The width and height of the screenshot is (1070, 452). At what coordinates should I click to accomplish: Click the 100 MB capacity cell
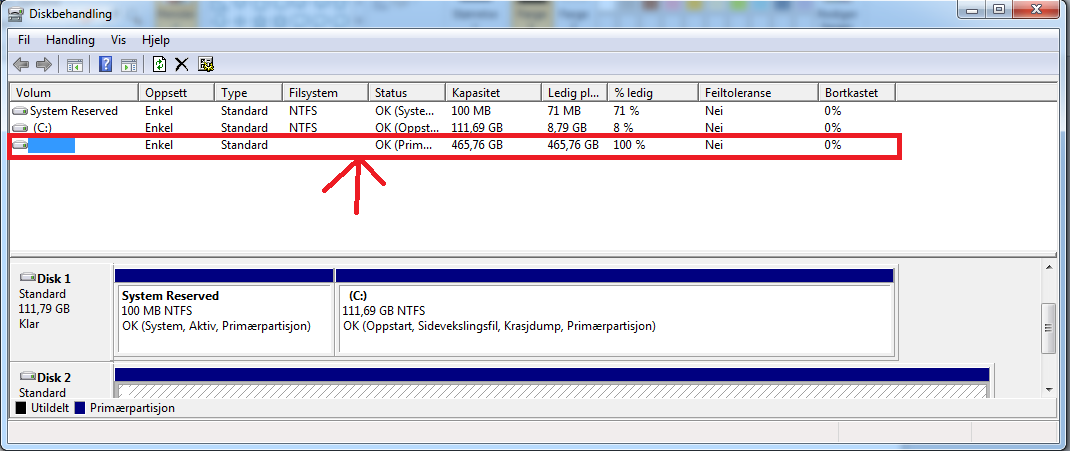pos(469,111)
